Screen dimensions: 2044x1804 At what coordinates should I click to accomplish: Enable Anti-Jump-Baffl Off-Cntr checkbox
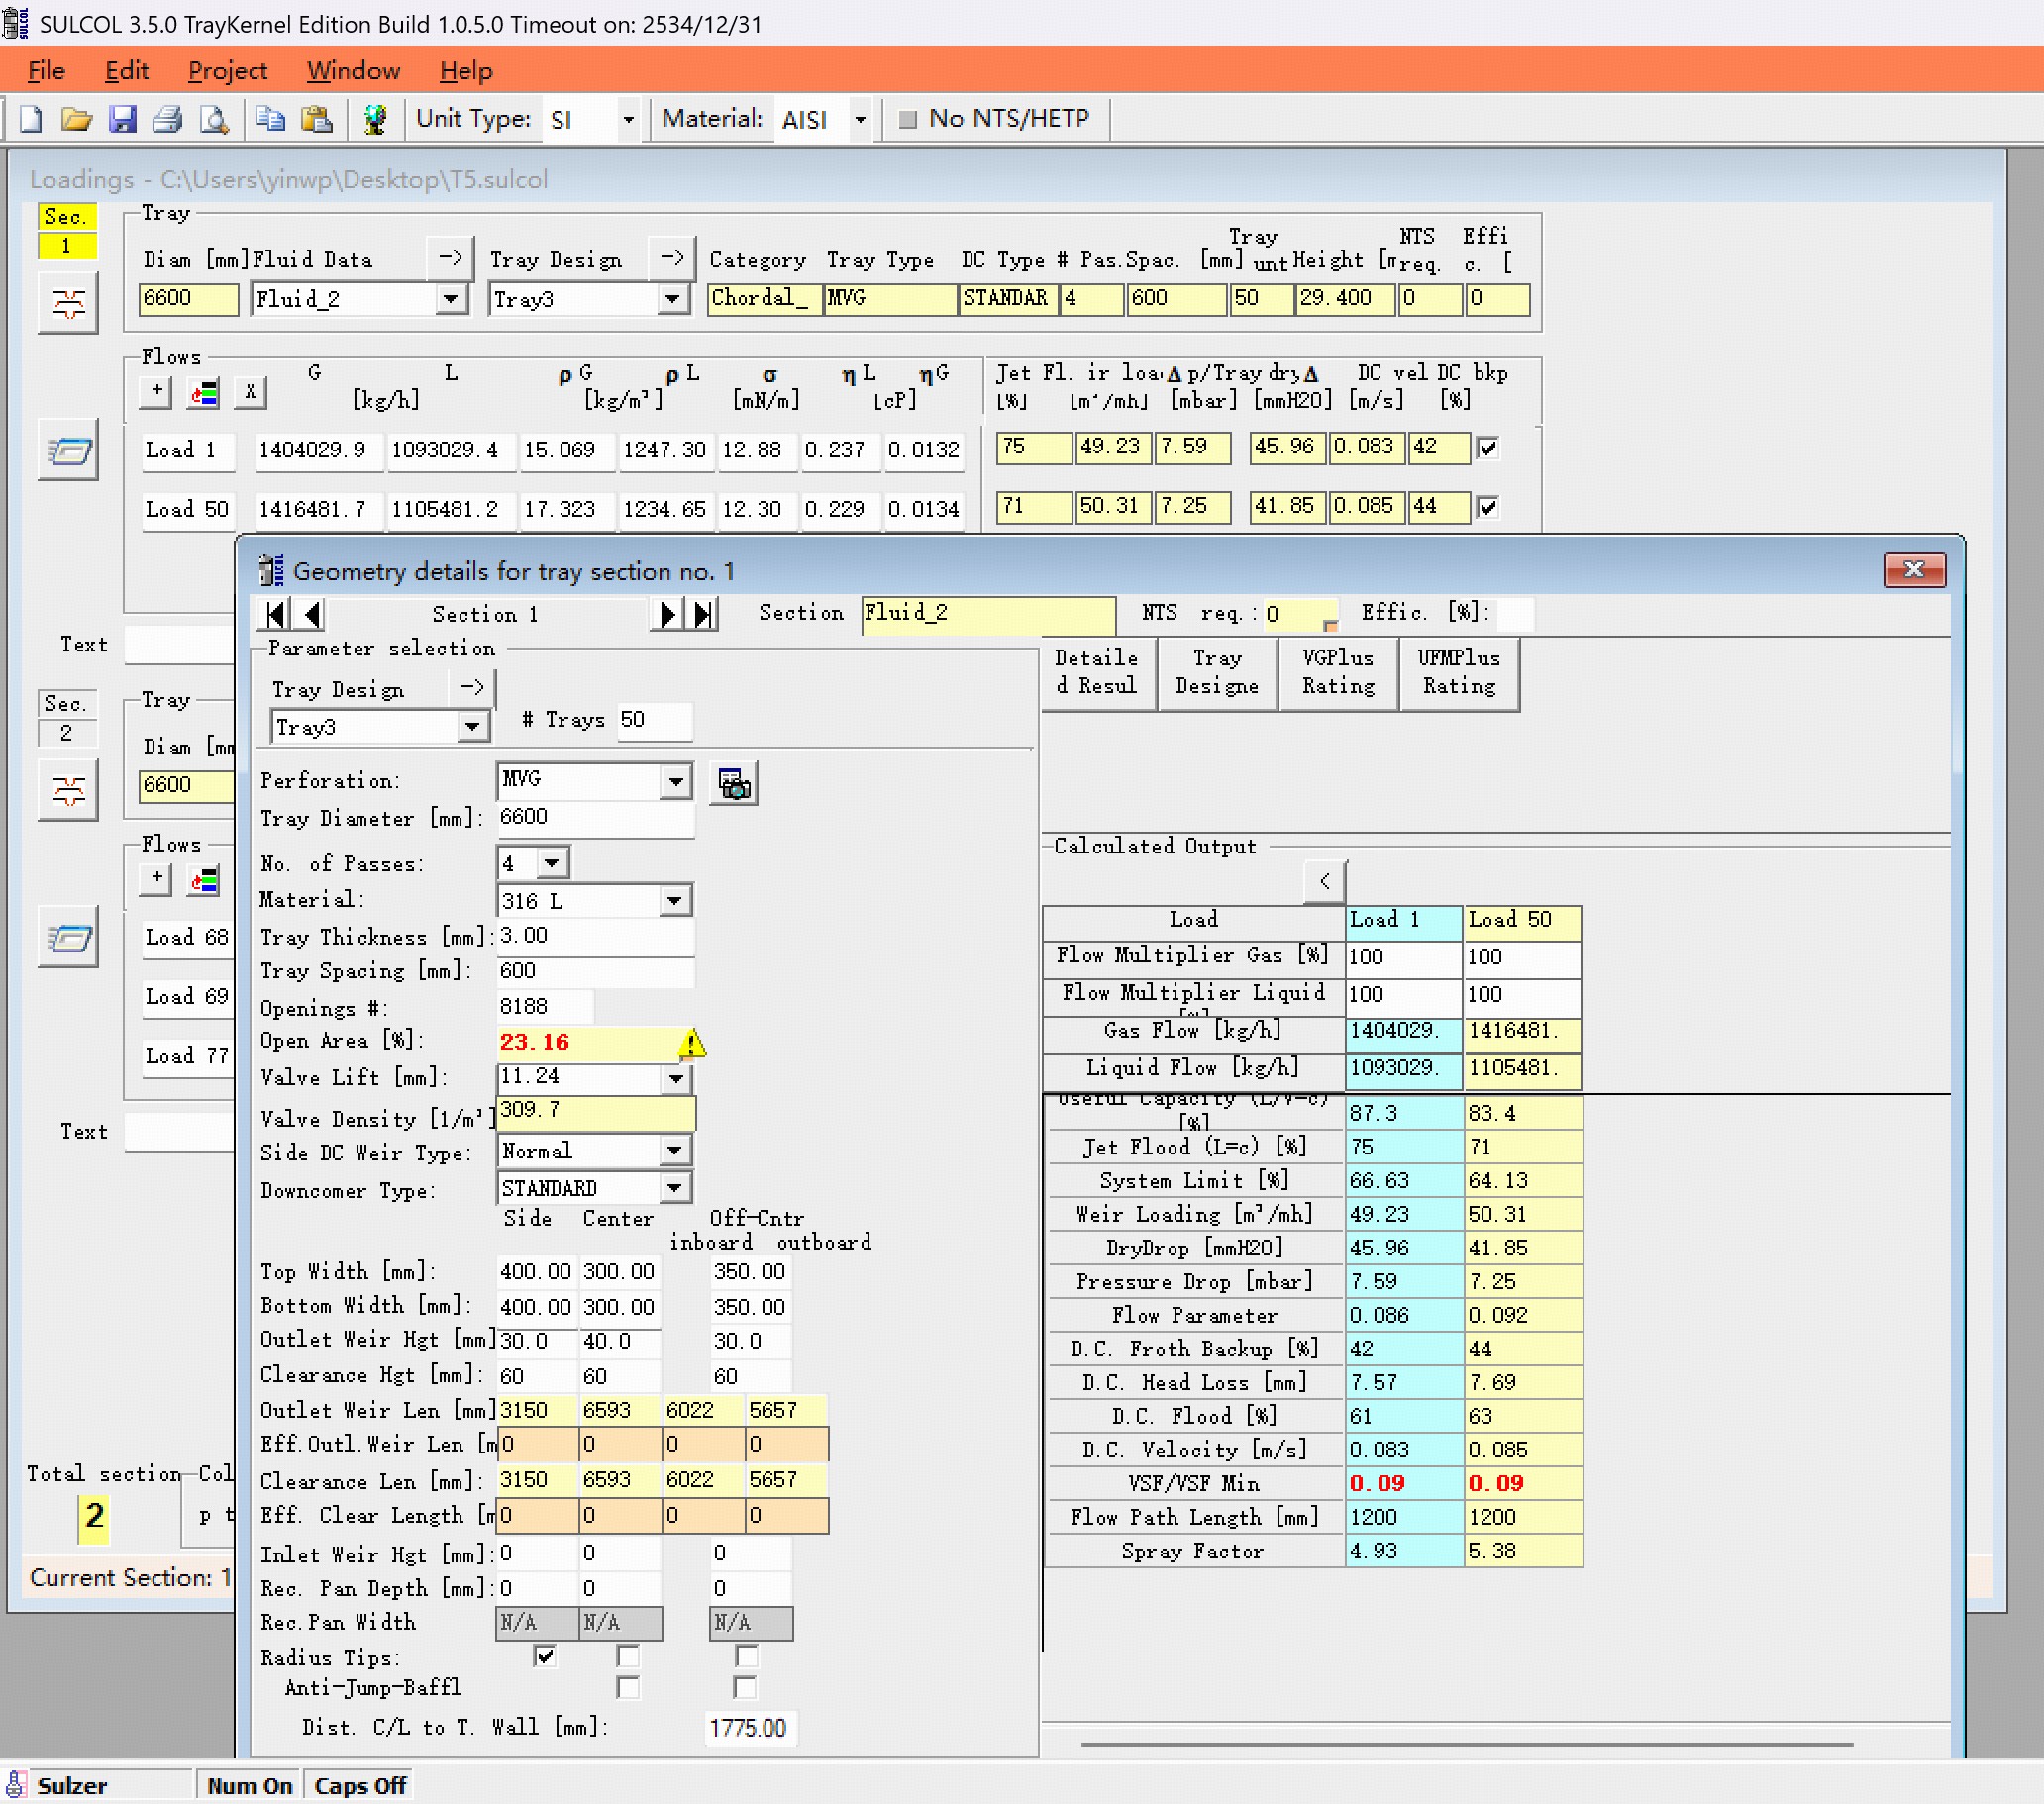(746, 1687)
